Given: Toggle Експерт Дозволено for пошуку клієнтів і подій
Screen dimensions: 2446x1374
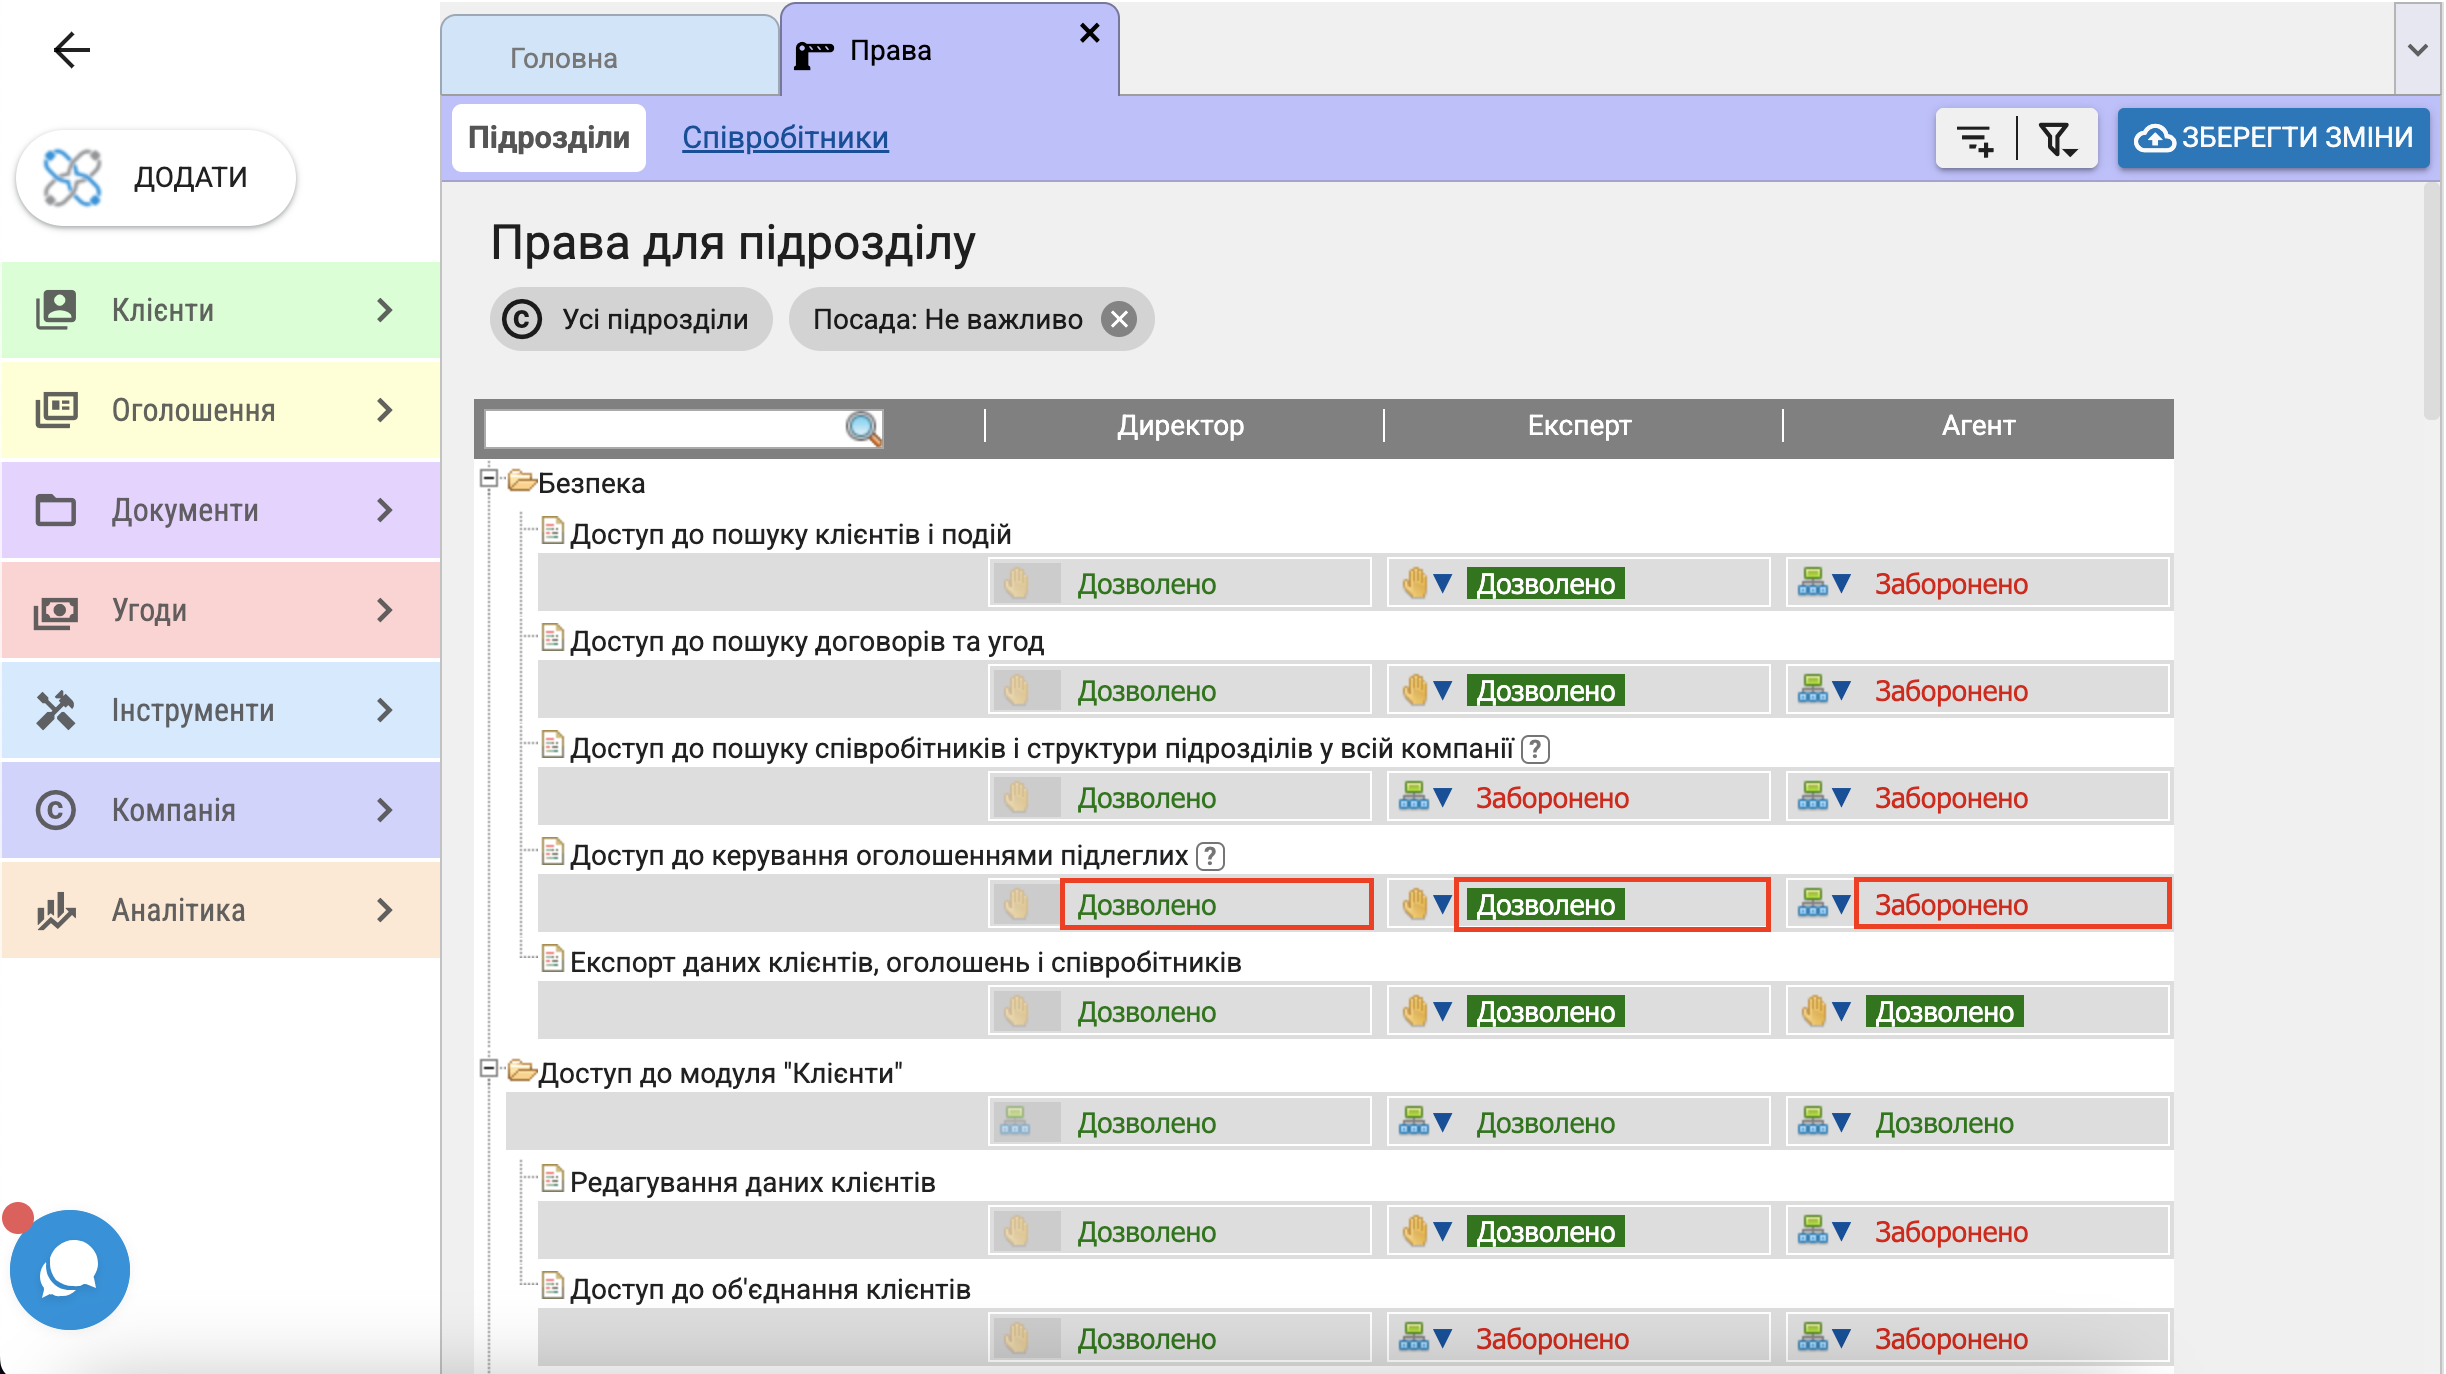Looking at the screenshot, I should pyautogui.click(x=1545, y=584).
